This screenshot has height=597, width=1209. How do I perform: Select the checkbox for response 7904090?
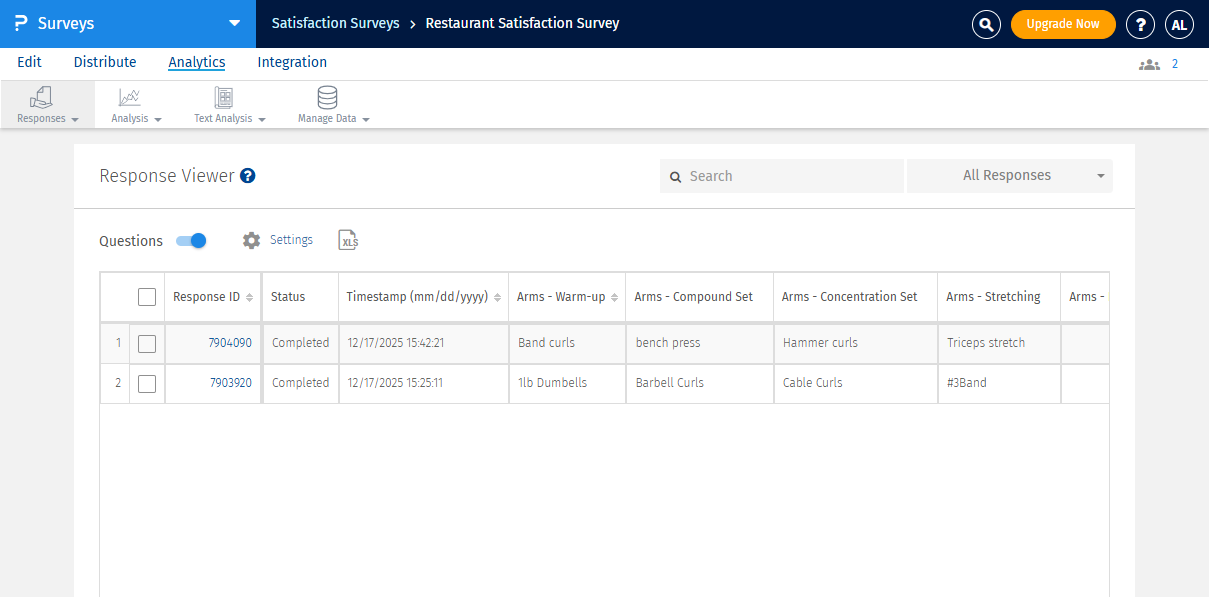[146, 342]
